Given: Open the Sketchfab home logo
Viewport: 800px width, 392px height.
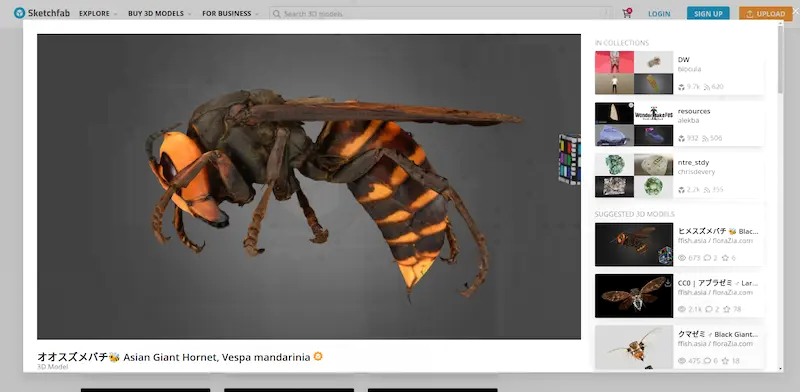Looking at the screenshot, I should coord(42,13).
